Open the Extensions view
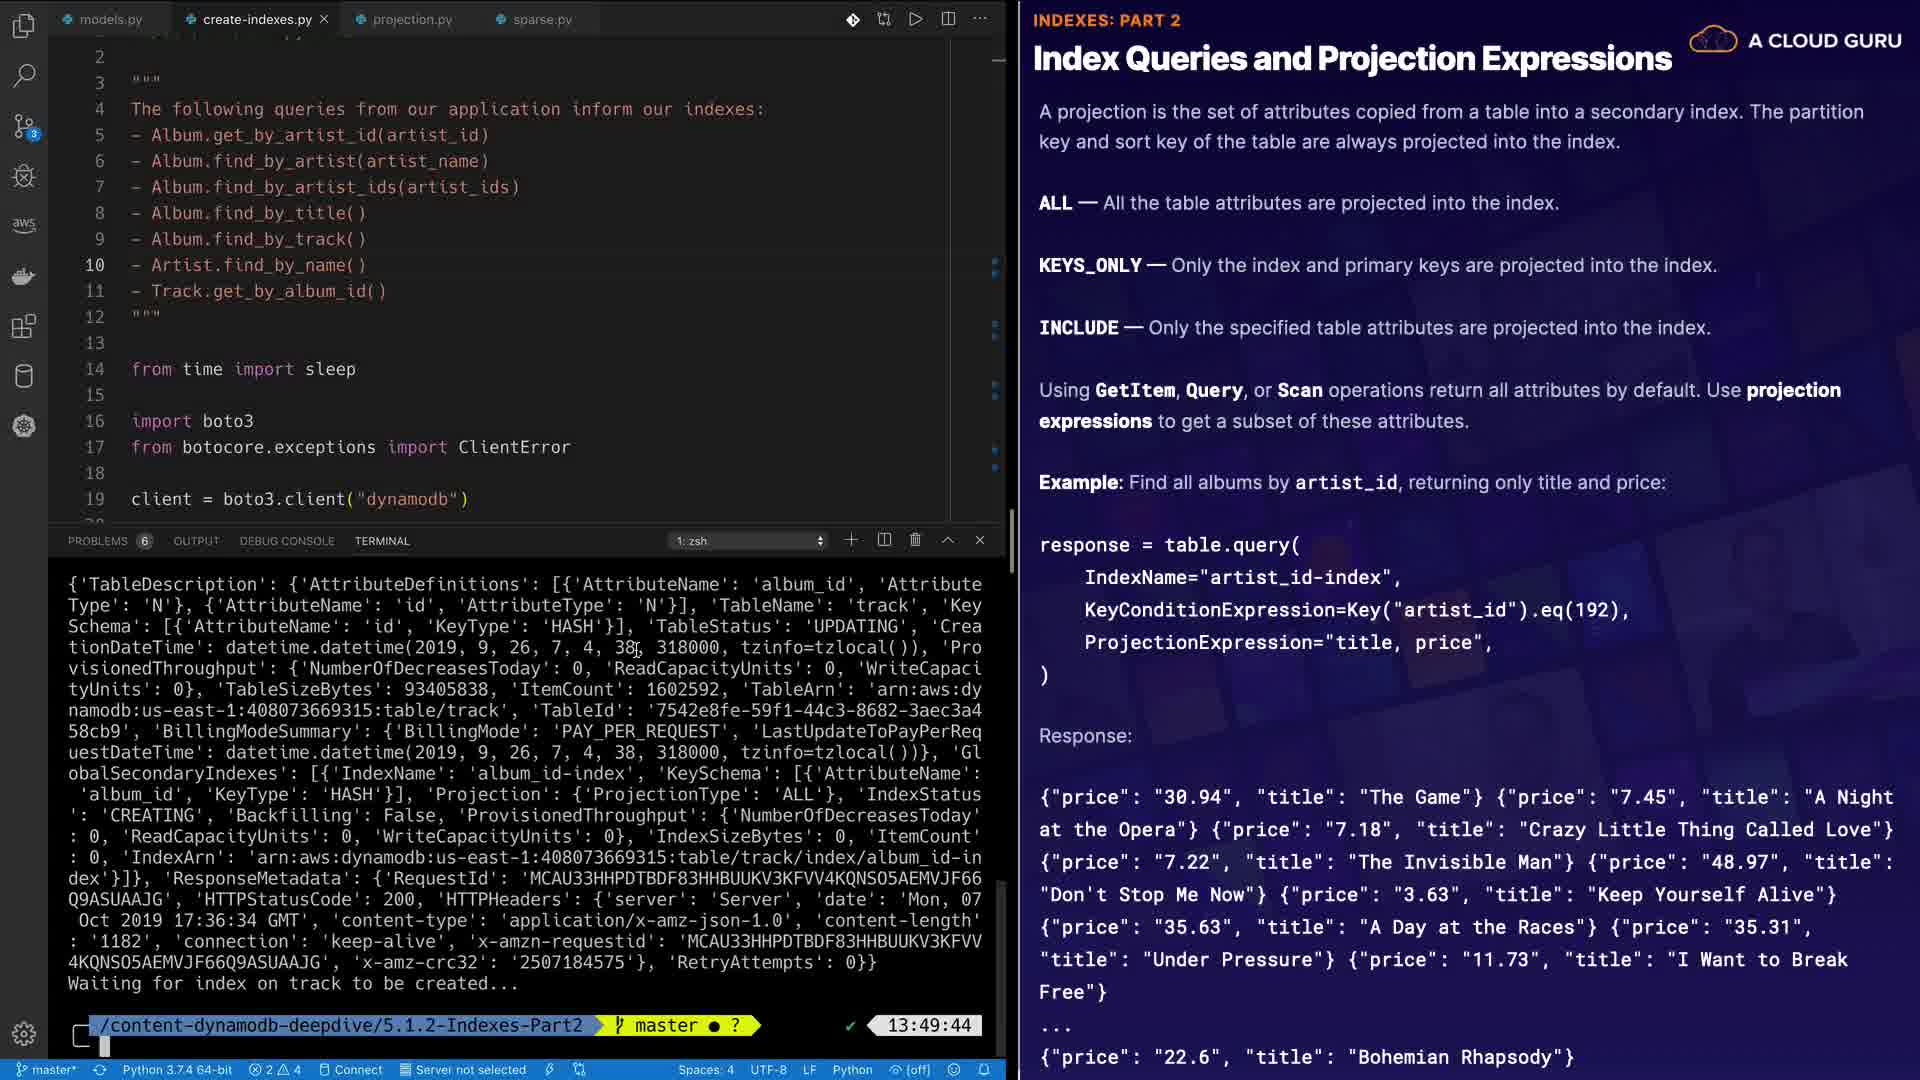 [x=24, y=326]
